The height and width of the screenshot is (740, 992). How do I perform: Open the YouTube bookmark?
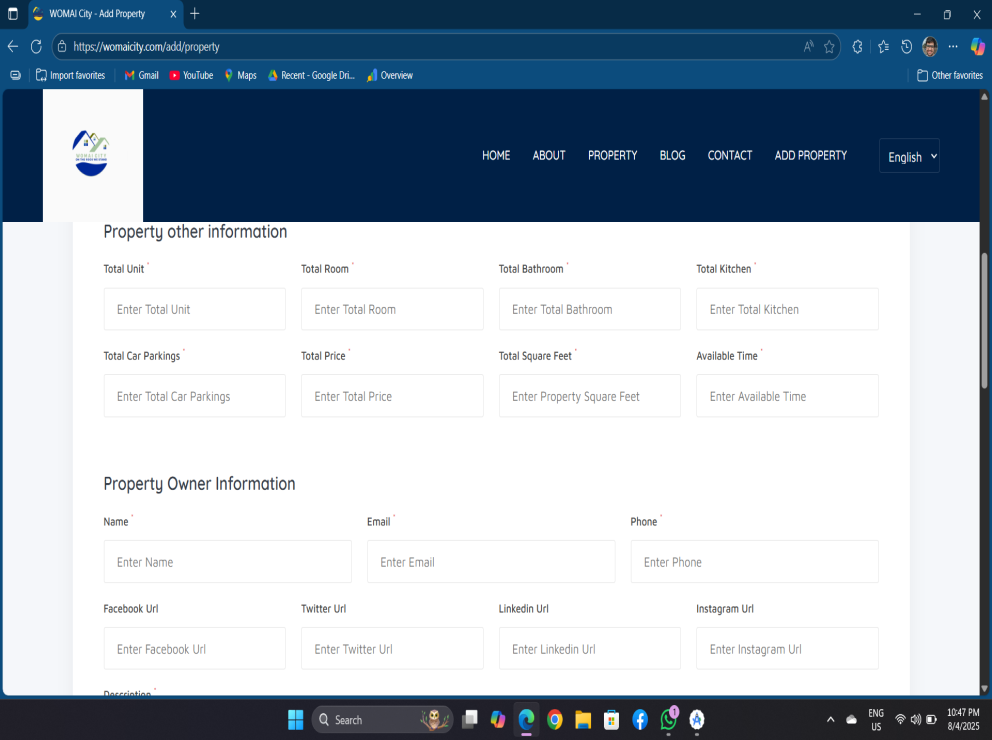point(191,75)
